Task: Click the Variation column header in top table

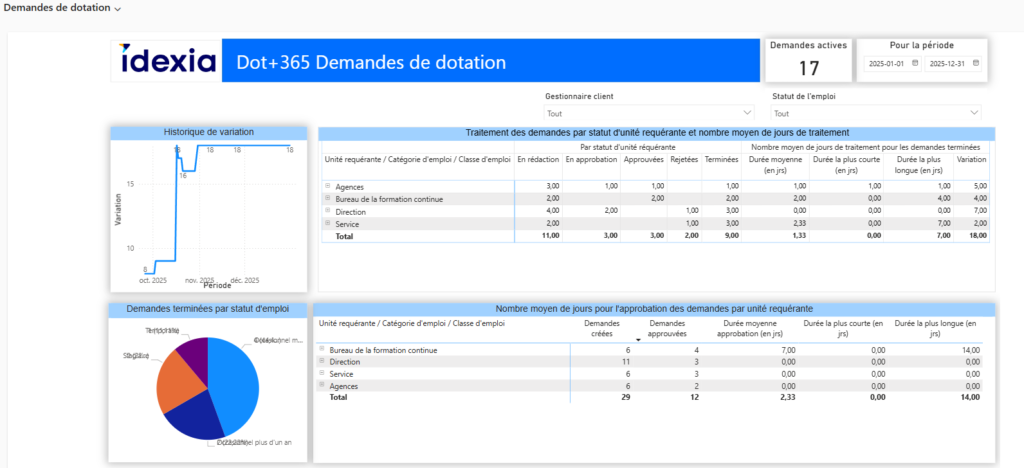Action: (971, 159)
